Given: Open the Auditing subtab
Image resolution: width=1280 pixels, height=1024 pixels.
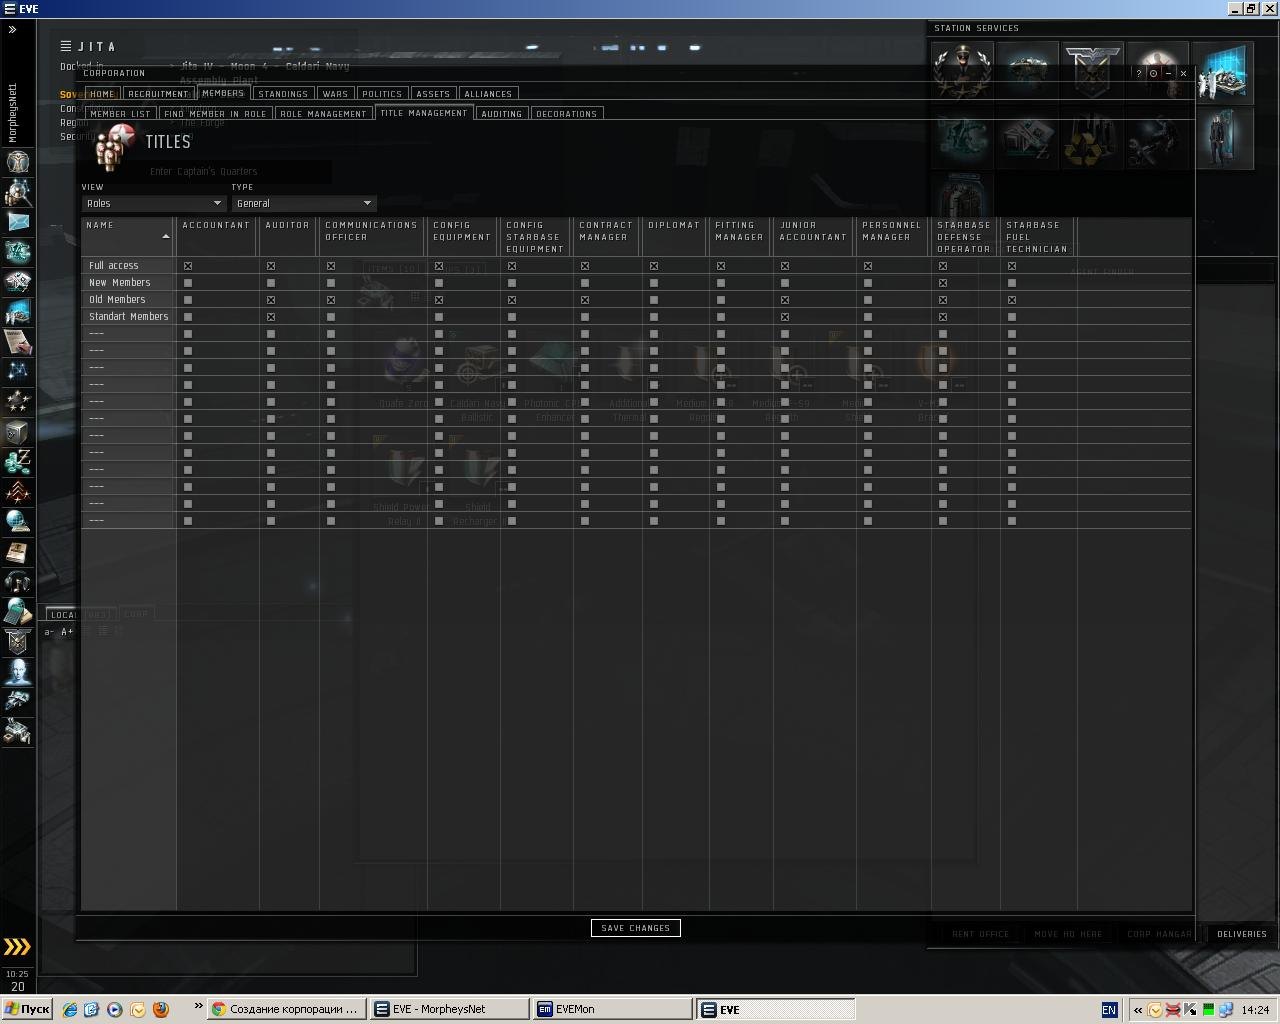Looking at the screenshot, I should [x=501, y=114].
